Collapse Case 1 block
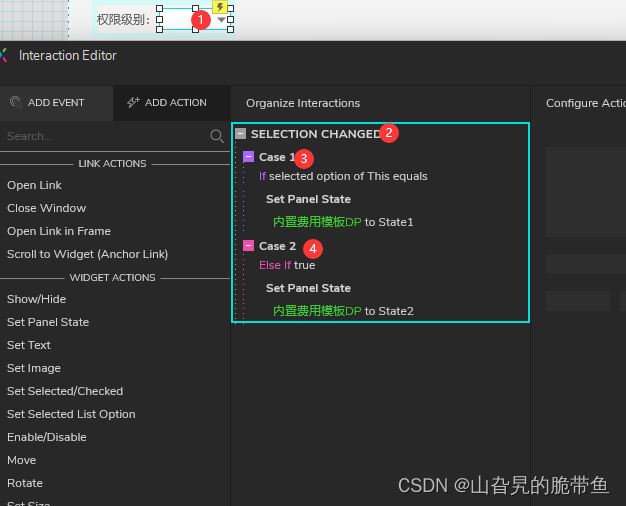Screen dimensions: 626x506 click(x=248, y=157)
